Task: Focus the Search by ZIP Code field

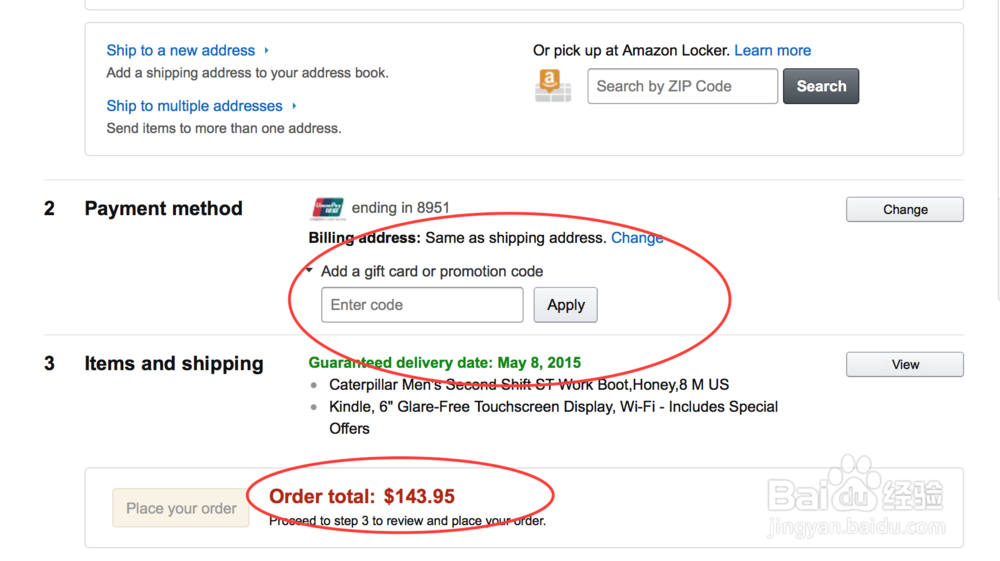Action: (x=682, y=86)
